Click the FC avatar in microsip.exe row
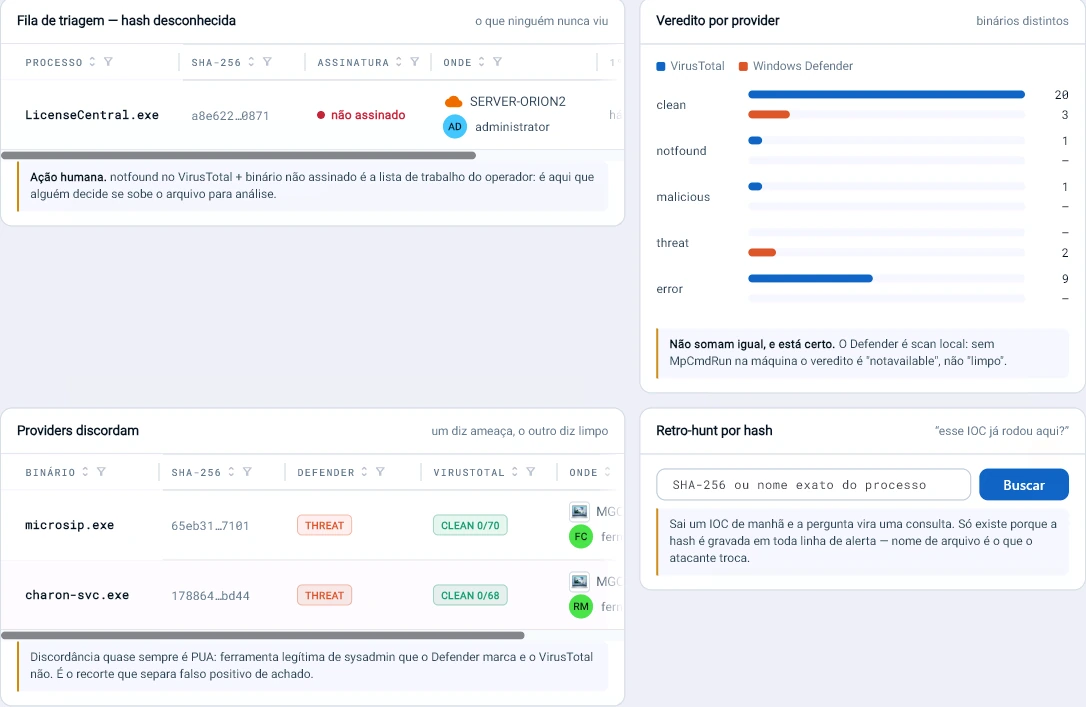 [x=581, y=537]
